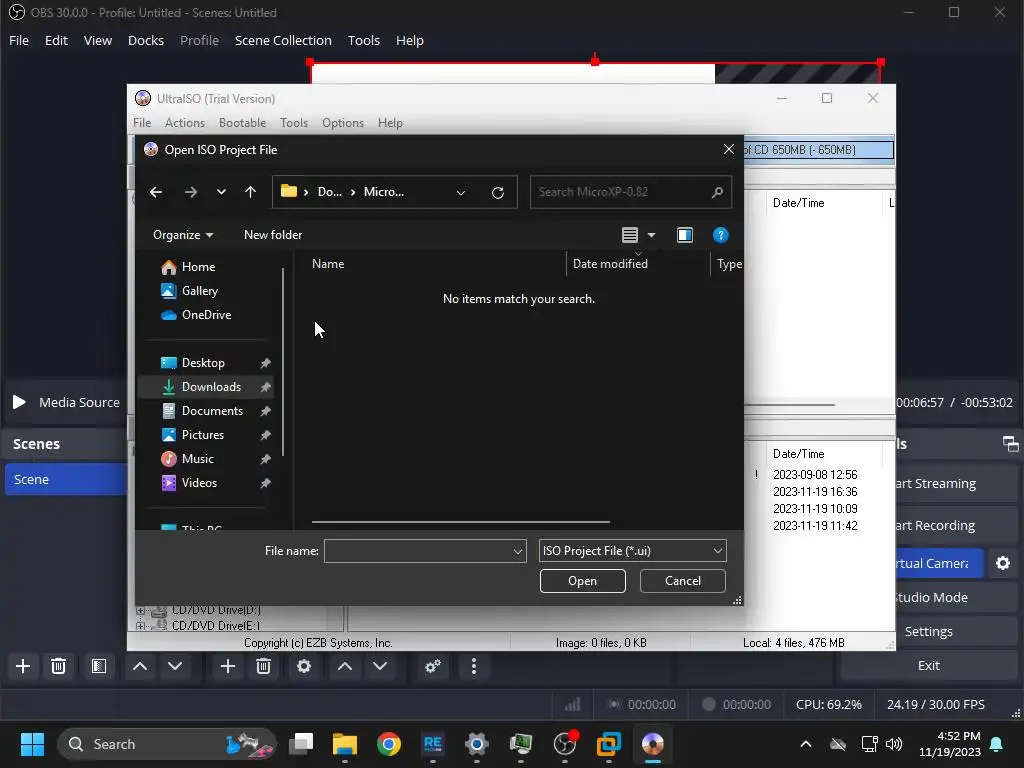Click the Search MicroXP-0.82 field

630,192
